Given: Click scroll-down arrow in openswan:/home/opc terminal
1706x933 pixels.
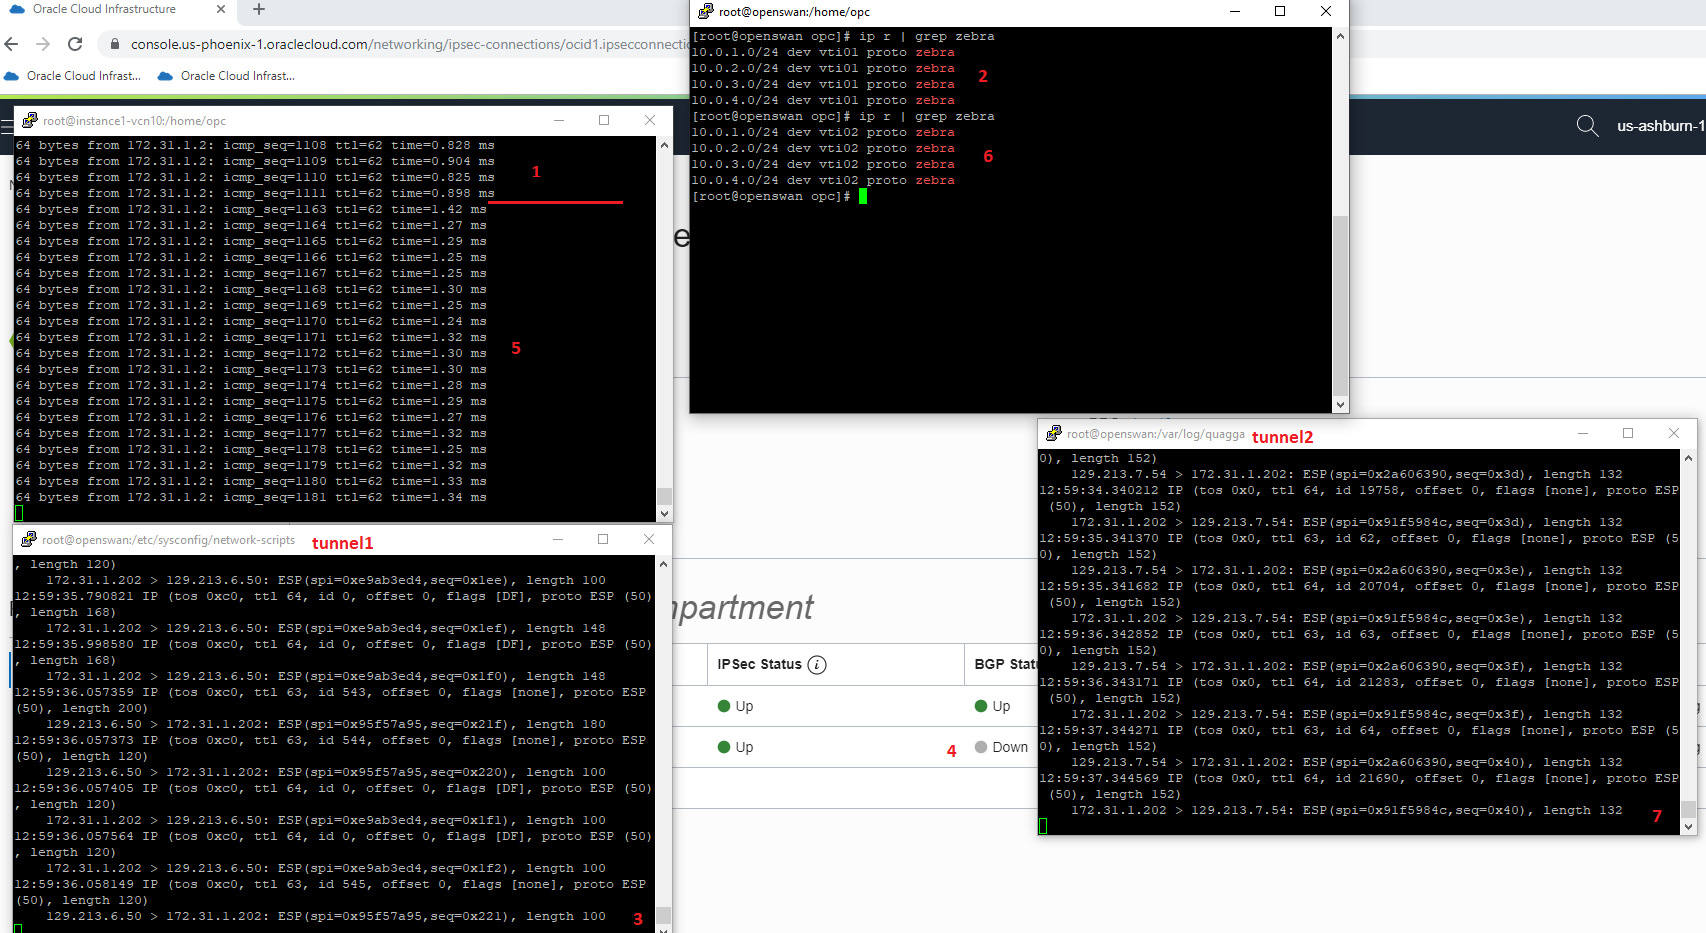Looking at the screenshot, I should pyautogui.click(x=1340, y=405).
